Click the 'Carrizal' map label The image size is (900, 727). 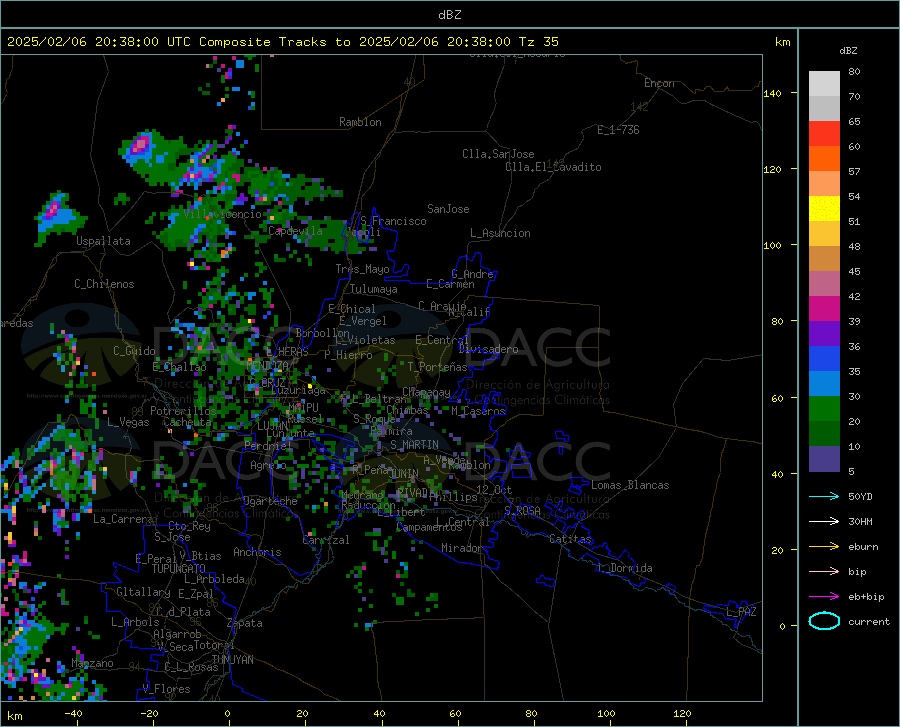pyautogui.click(x=325, y=540)
